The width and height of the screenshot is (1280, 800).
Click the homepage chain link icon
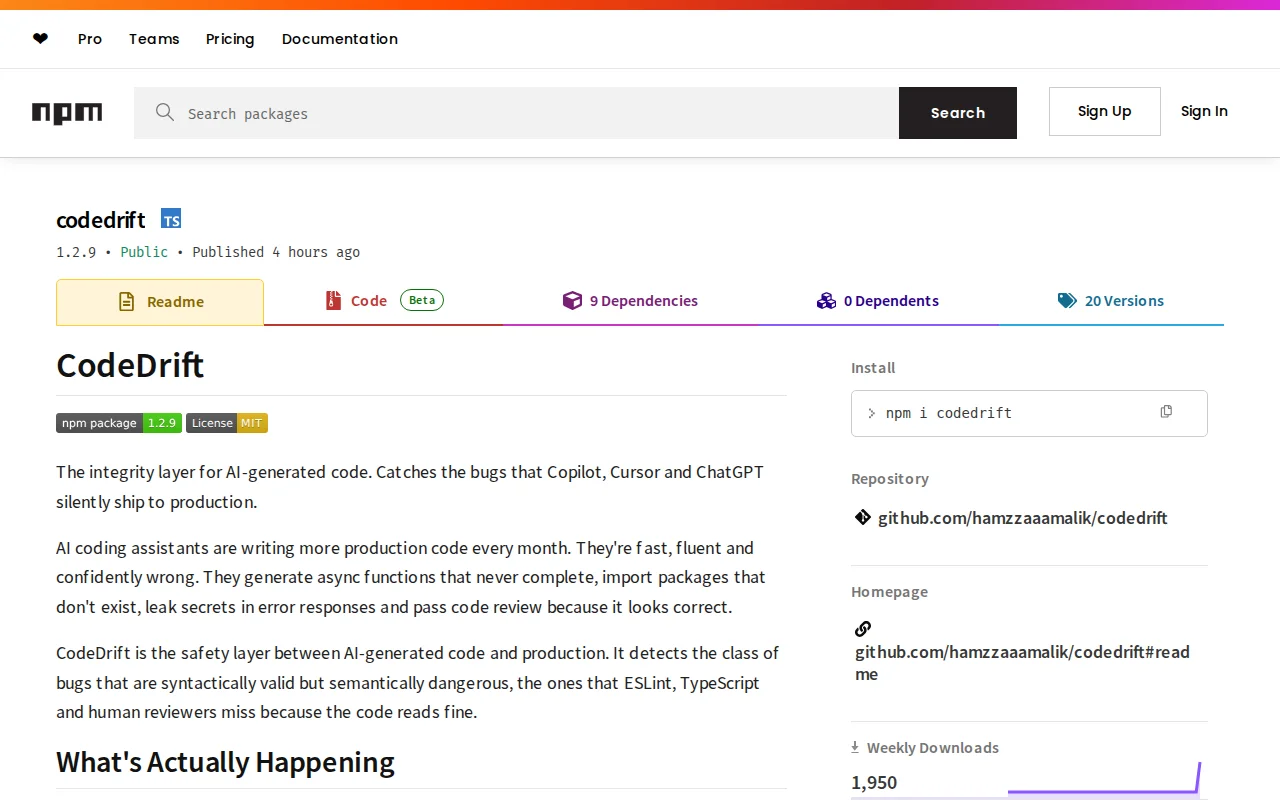(863, 629)
